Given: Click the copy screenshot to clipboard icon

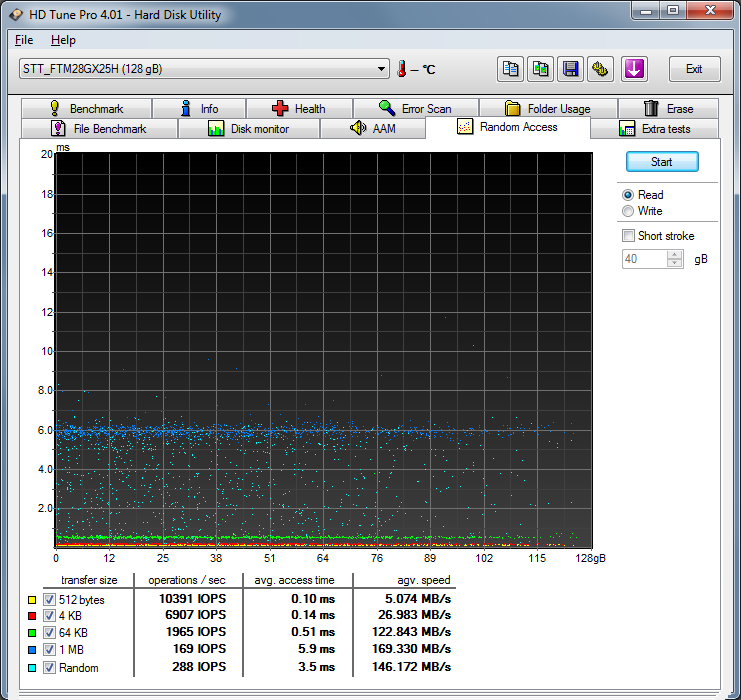Looking at the screenshot, I should pos(540,69).
